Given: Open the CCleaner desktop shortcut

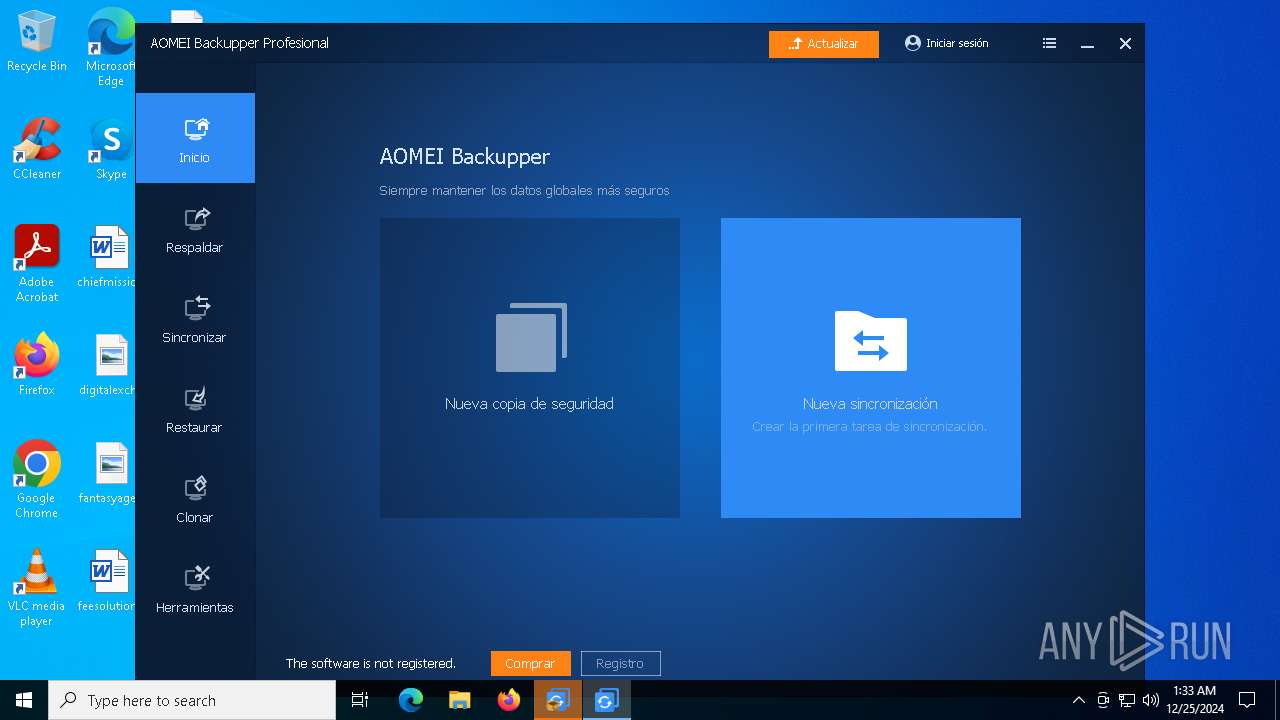Looking at the screenshot, I should point(37,149).
